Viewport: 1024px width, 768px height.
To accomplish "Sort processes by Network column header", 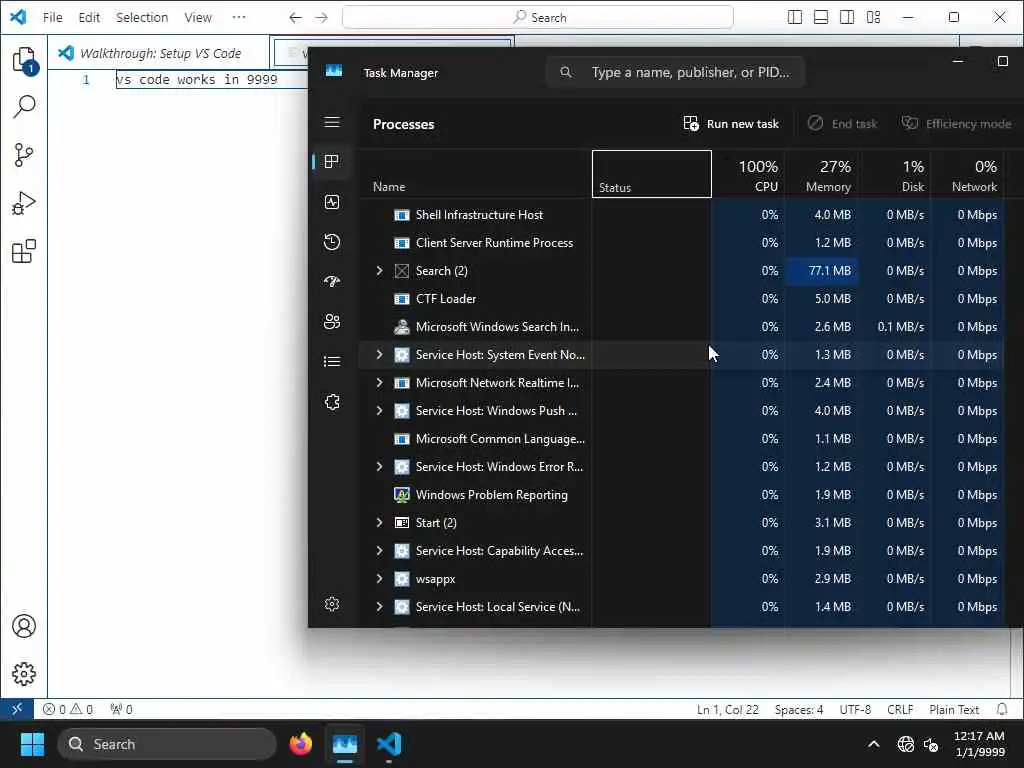I will coord(967,174).
